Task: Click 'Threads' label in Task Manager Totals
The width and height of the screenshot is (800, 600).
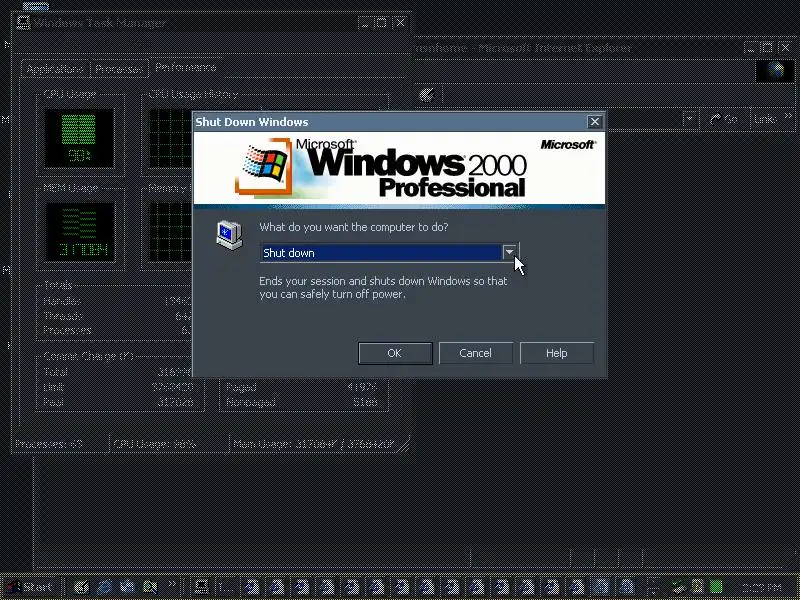Action: pos(63,316)
